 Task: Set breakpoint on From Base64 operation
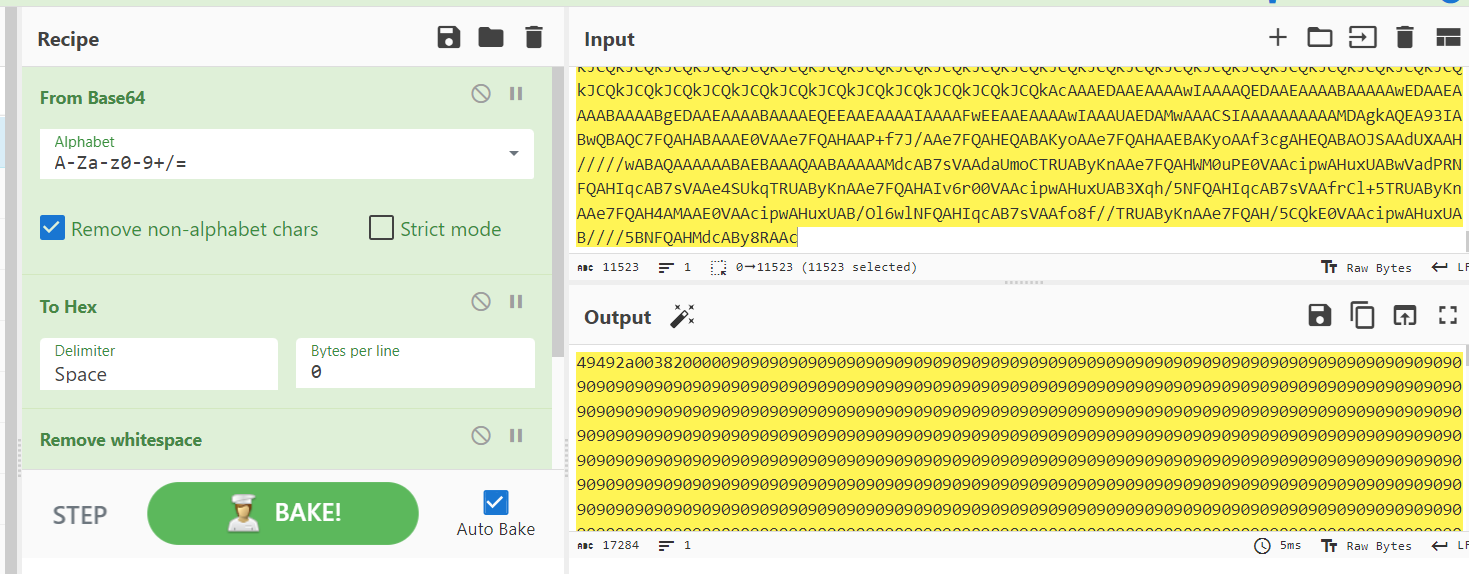pos(516,94)
